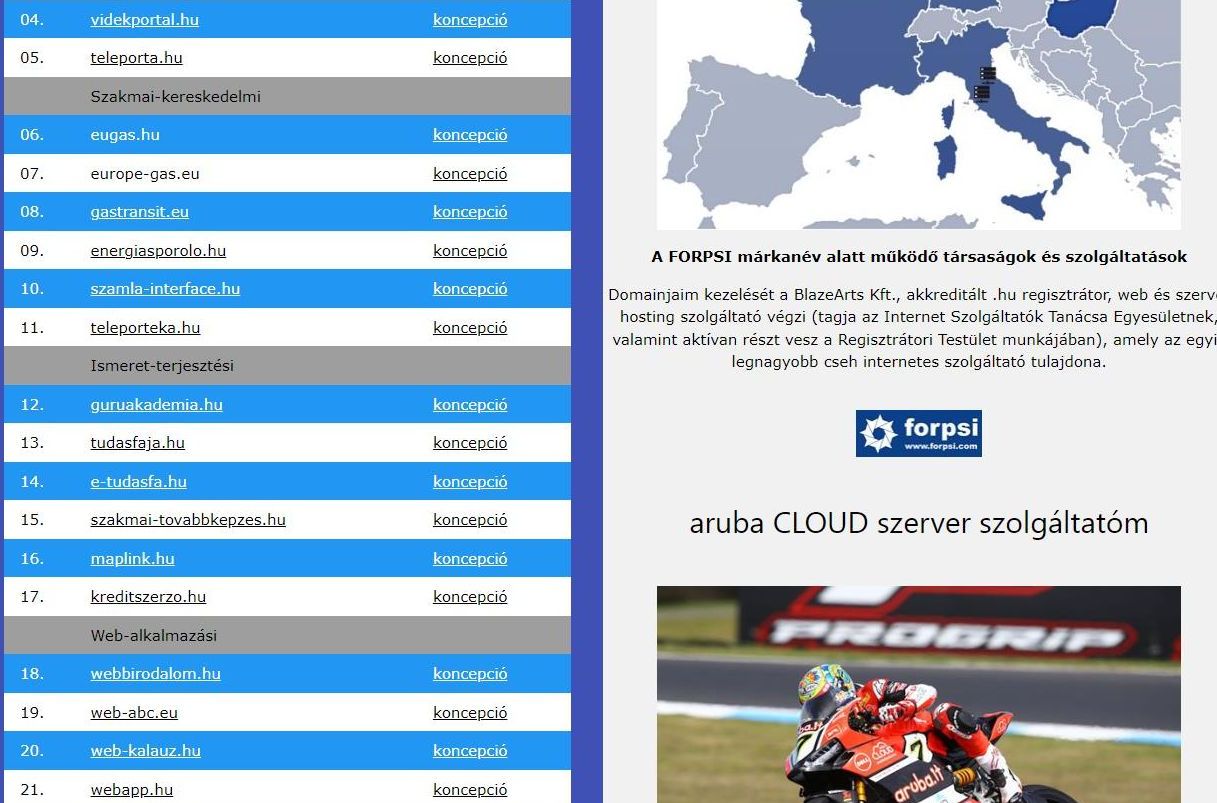Click koncepció next to e-tudasfa.hu
This screenshot has width=1217, height=803.
pyautogui.click(x=470, y=482)
